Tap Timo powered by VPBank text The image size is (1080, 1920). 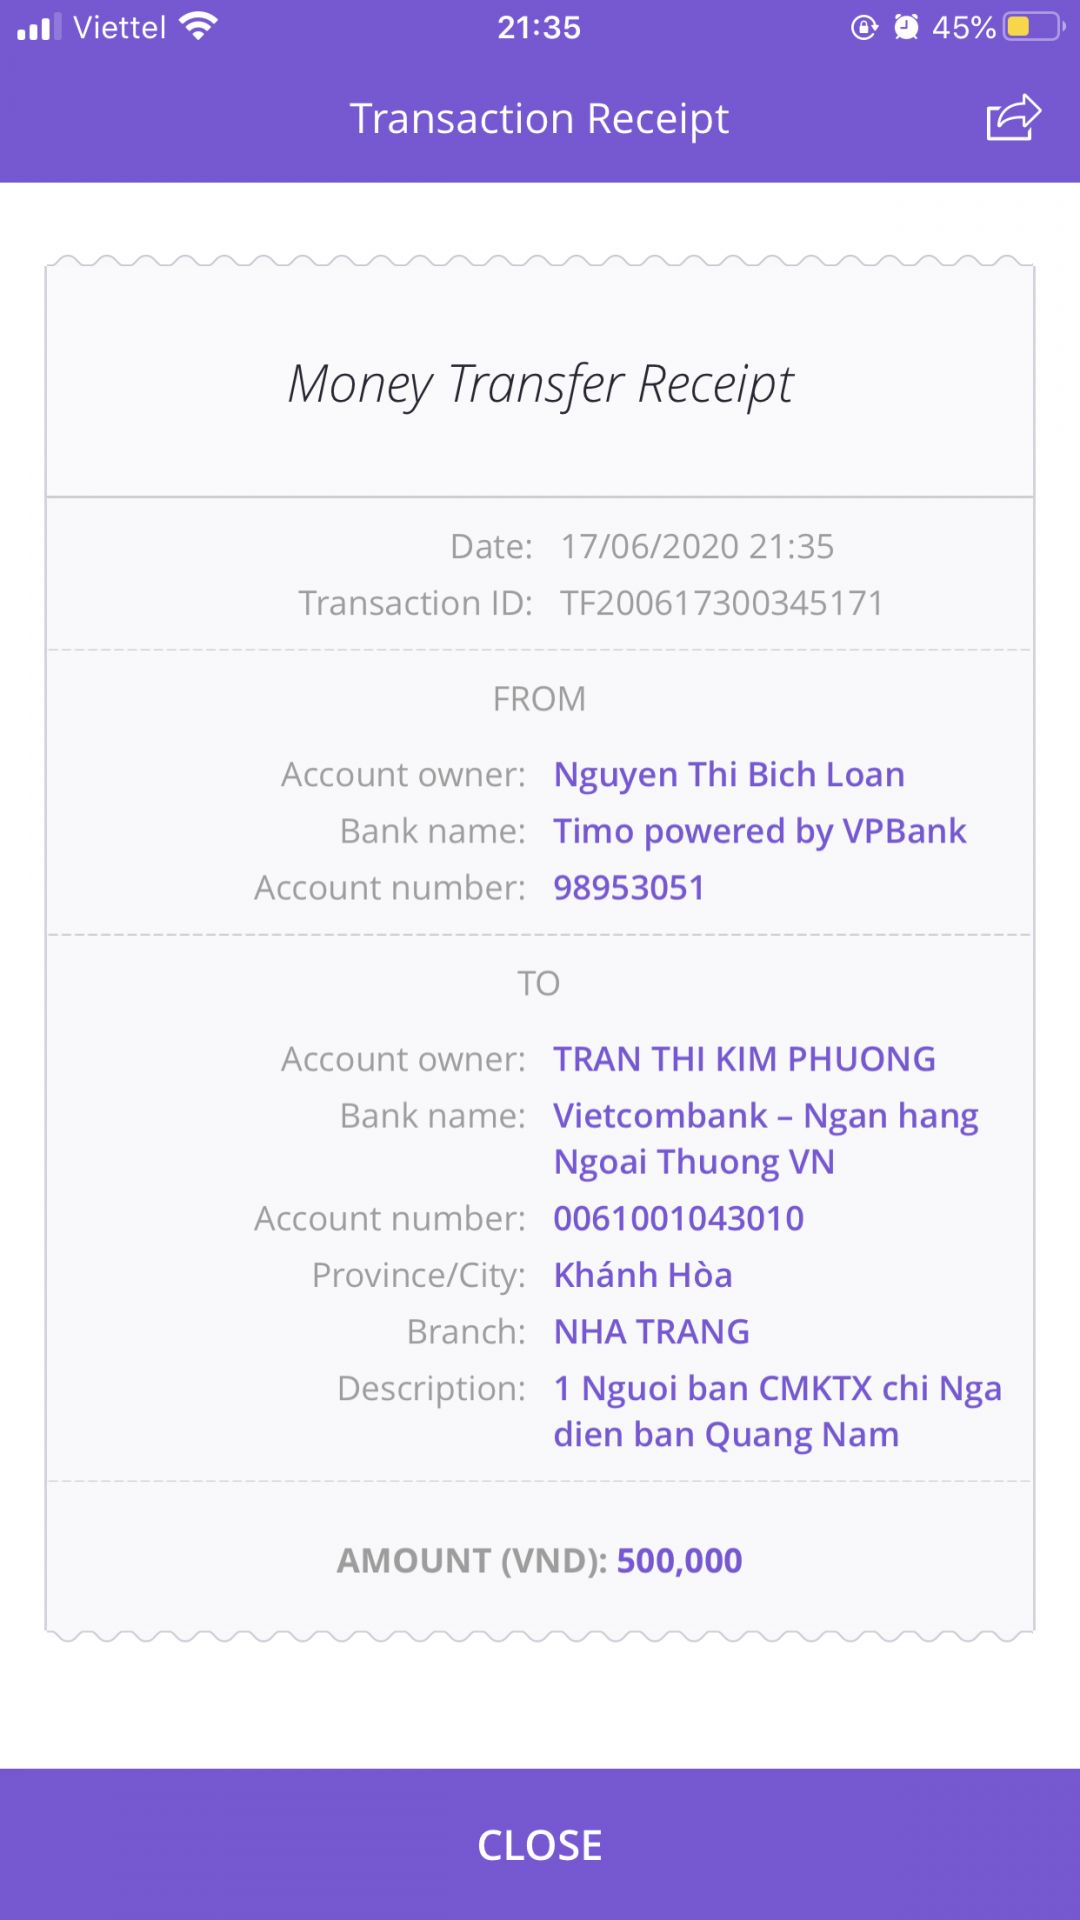pyautogui.click(x=760, y=831)
